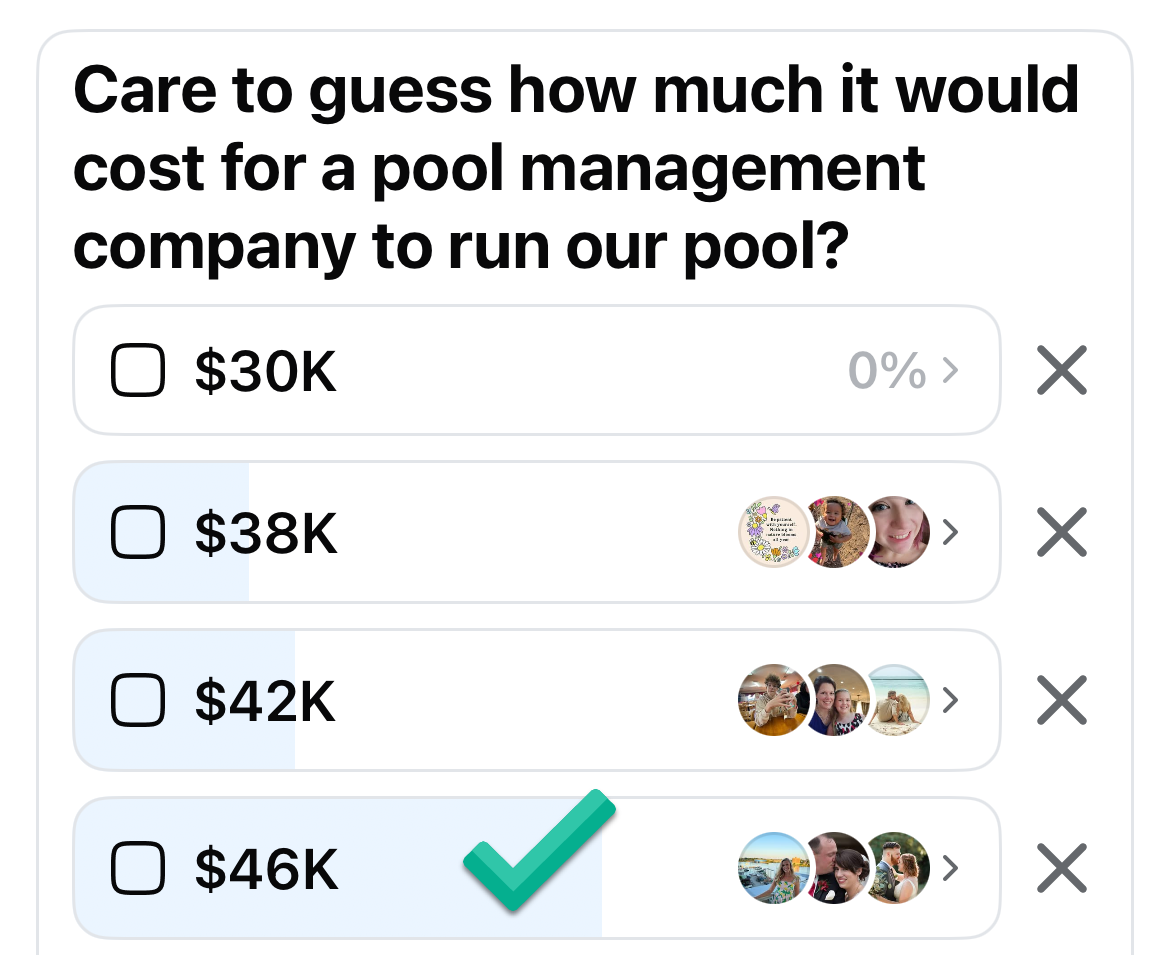Remove the $38K poll option
The image size is (1167, 955).
[x=1062, y=532]
